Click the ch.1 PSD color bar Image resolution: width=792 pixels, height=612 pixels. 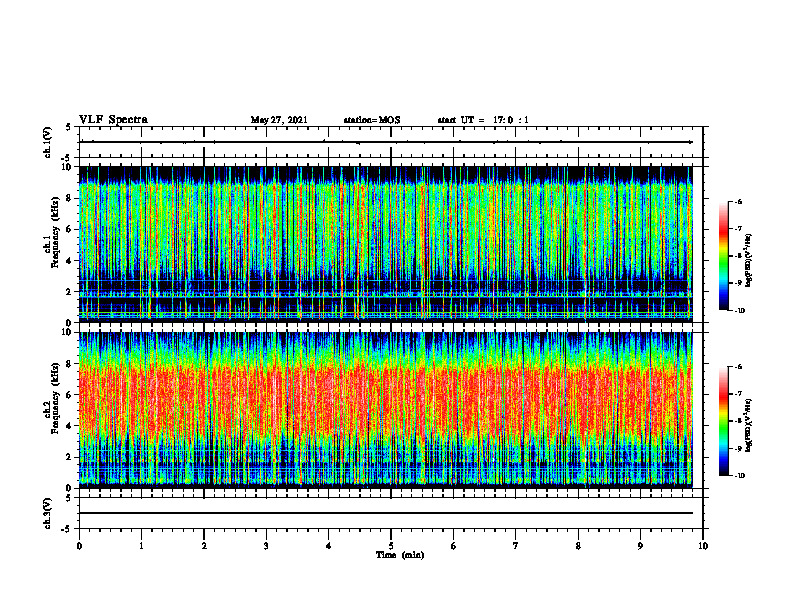coord(723,256)
